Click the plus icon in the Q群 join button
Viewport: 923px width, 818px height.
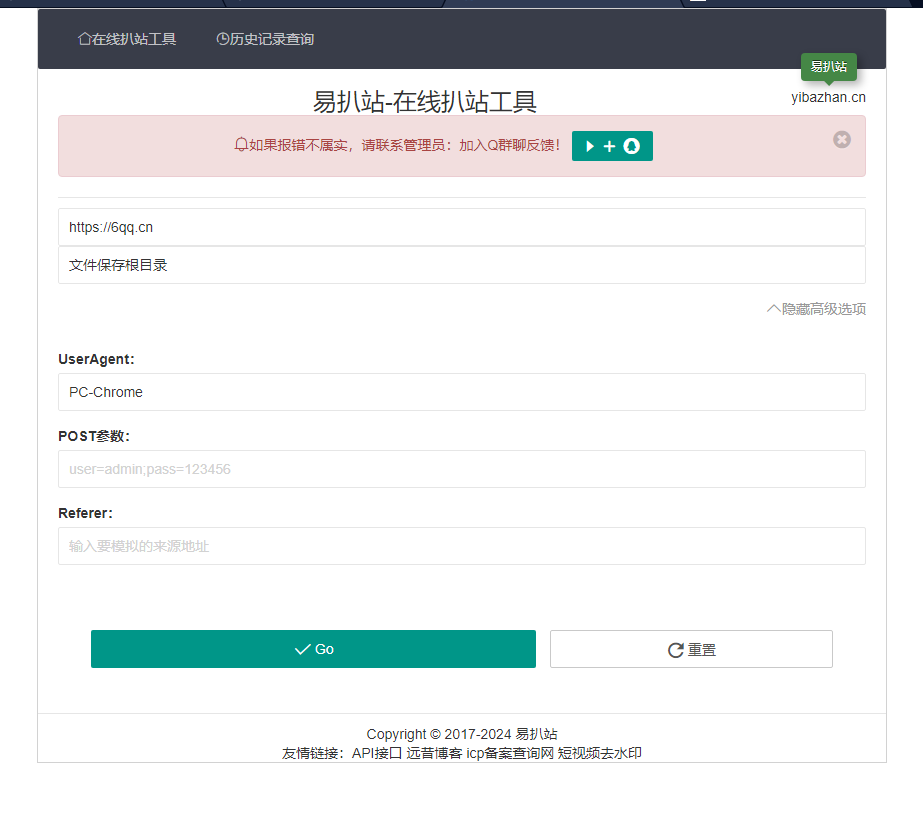click(610, 146)
